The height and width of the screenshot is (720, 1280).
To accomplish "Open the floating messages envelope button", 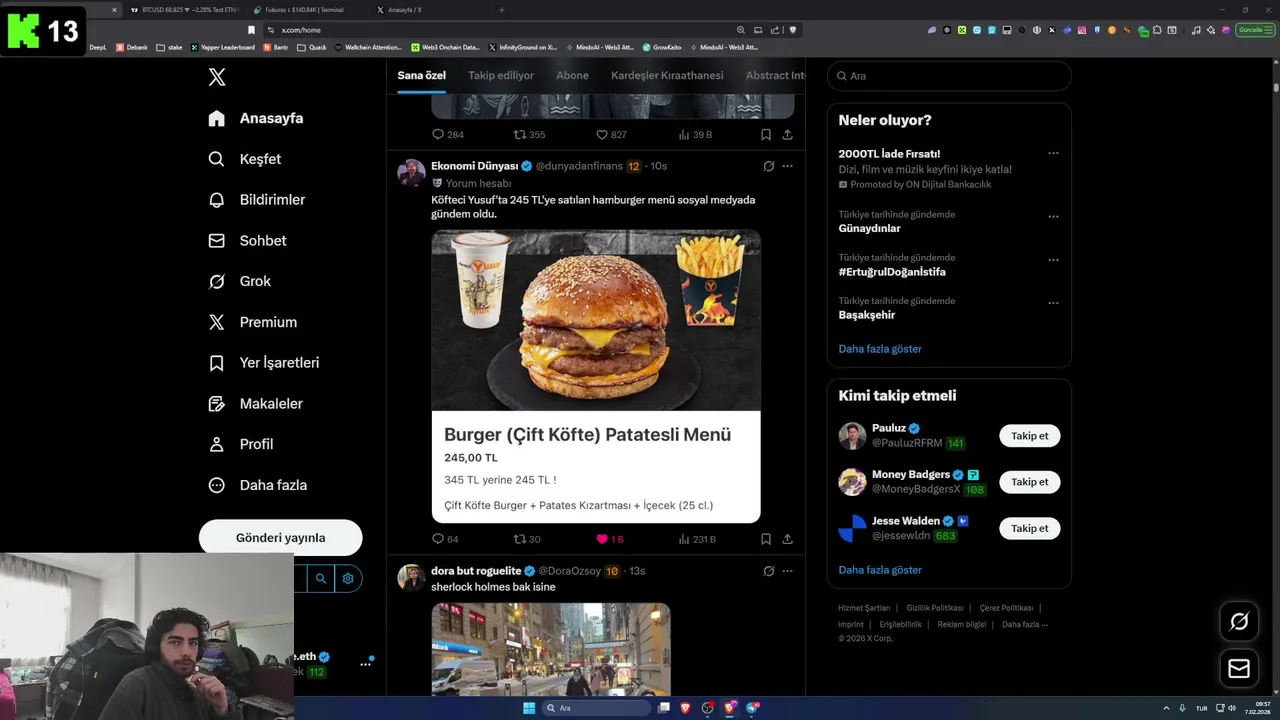I will 1239,668.
